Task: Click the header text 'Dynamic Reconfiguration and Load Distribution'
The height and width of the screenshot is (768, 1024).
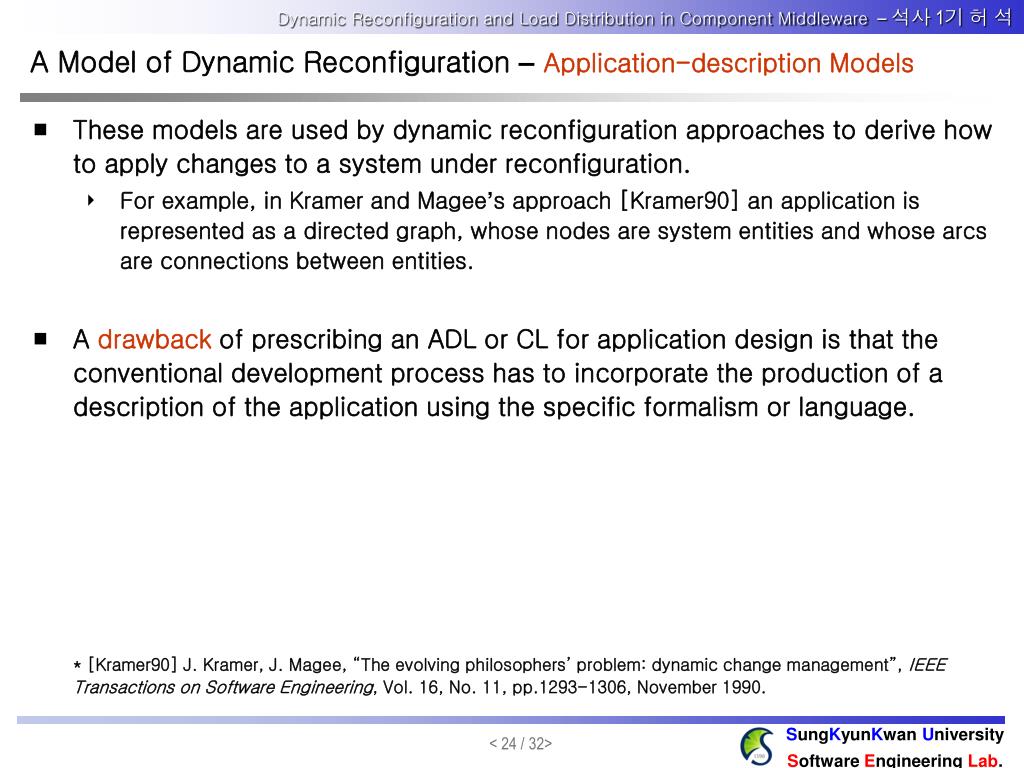Action: coord(466,19)
